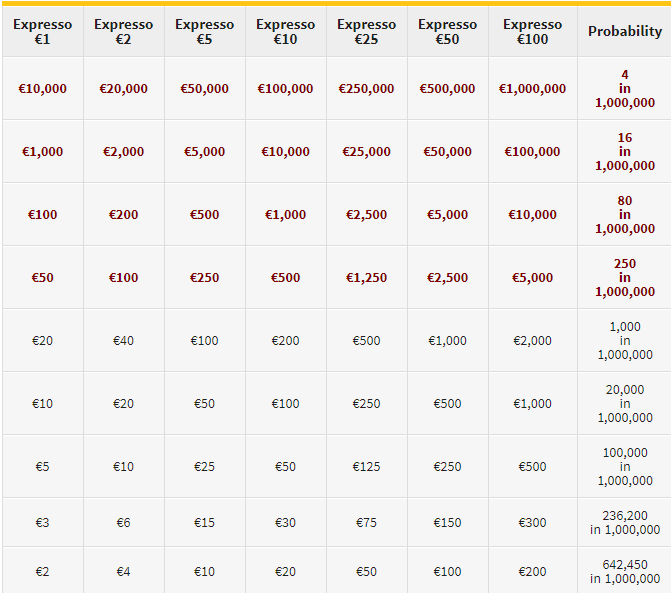Click the 4 in 1,000,000 probability cell
The height and width of the screenshot is (593, 671).
624,89
